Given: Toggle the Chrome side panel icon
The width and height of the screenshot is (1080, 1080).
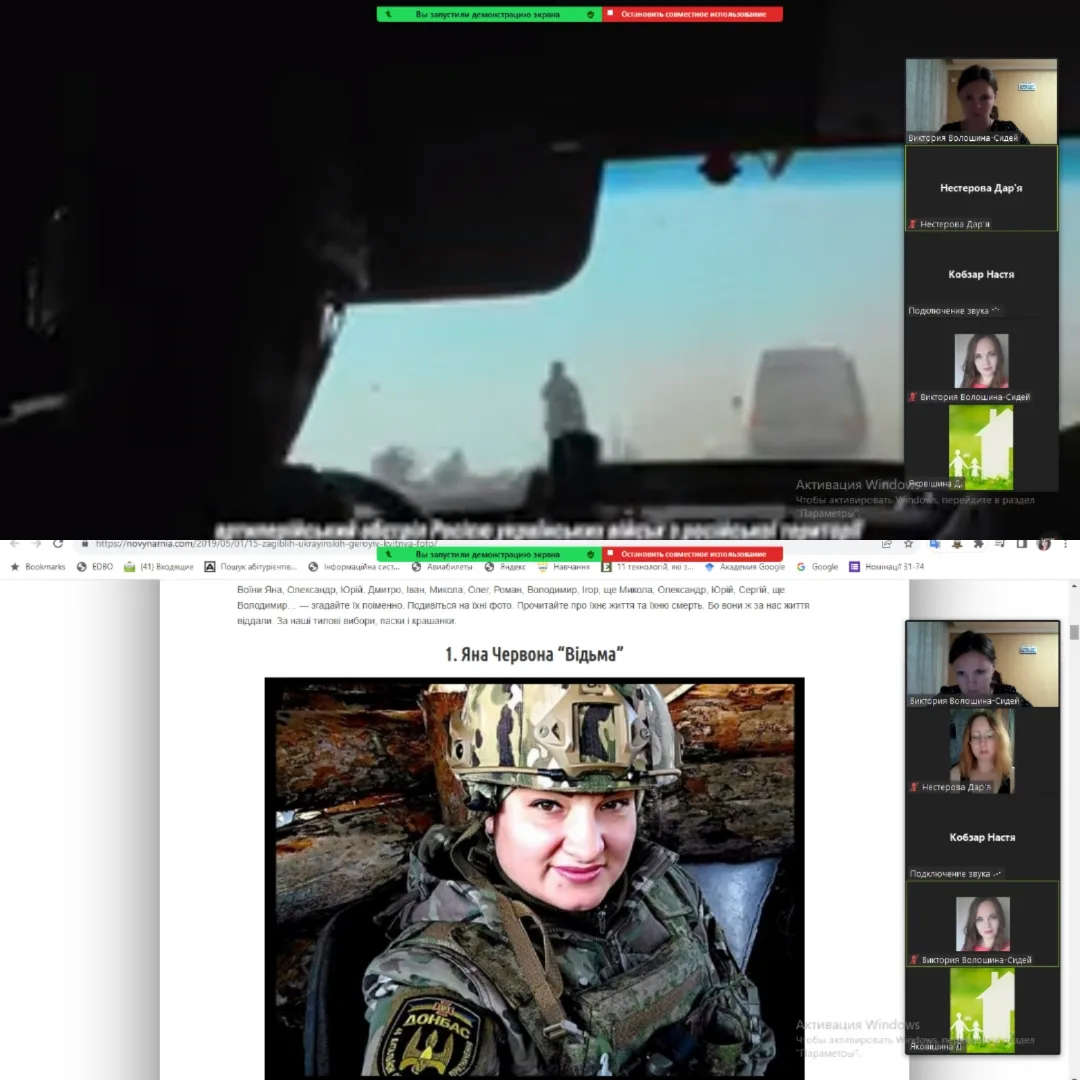Looking at the screenshot, I should (1021, 544).
